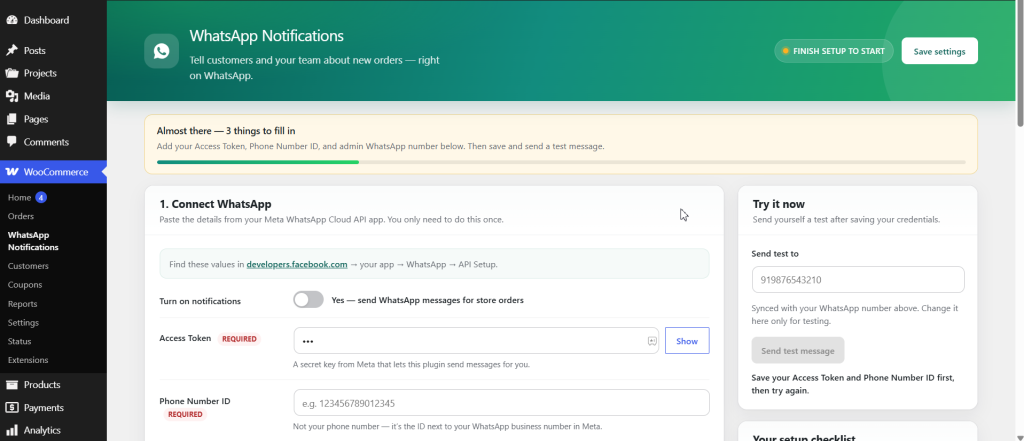Viewport: 1024px width, 441px height.
Task: Focus the Phone Number ID field
Action: (x=502, y=402)
